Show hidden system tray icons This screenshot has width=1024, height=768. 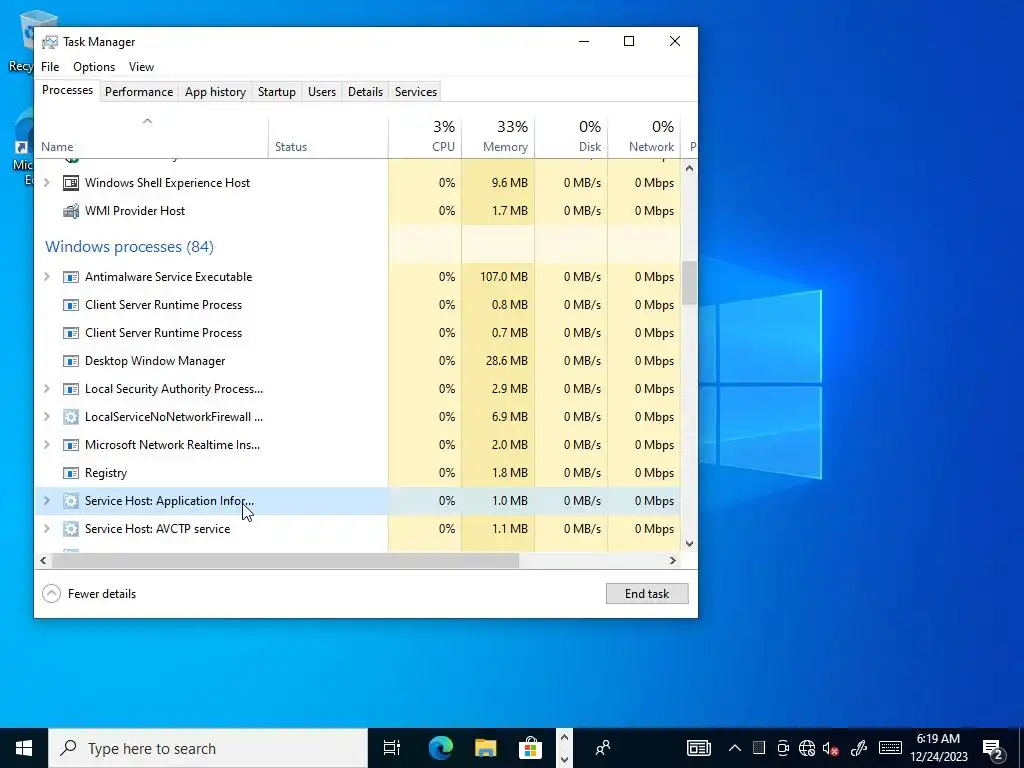pos(735,748)
